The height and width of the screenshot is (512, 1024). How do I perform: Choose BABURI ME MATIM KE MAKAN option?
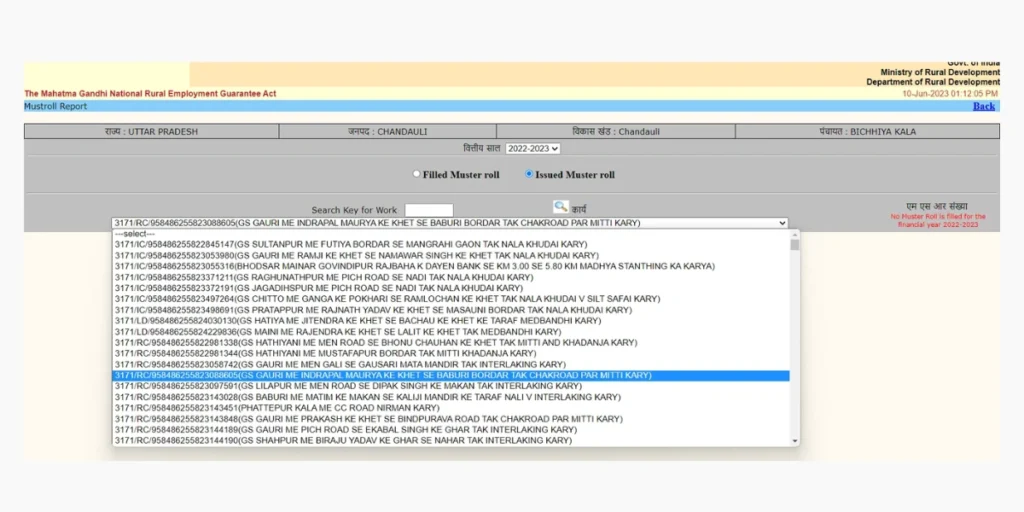point(451,397)
